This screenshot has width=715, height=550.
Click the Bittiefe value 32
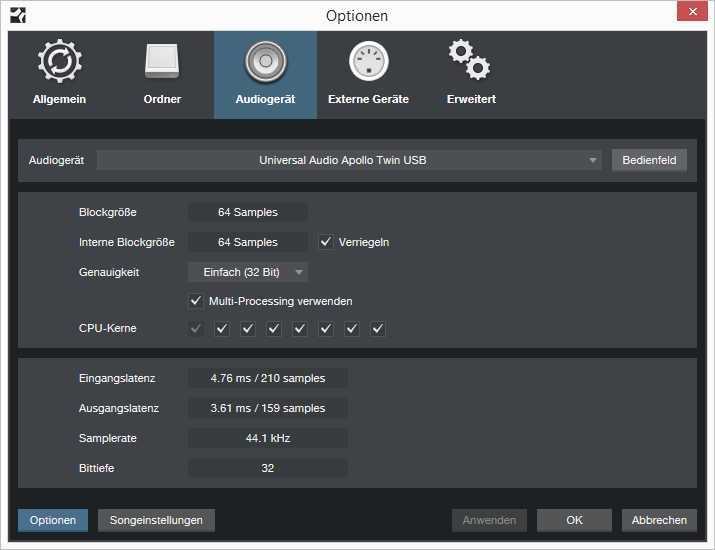[268, 468]
